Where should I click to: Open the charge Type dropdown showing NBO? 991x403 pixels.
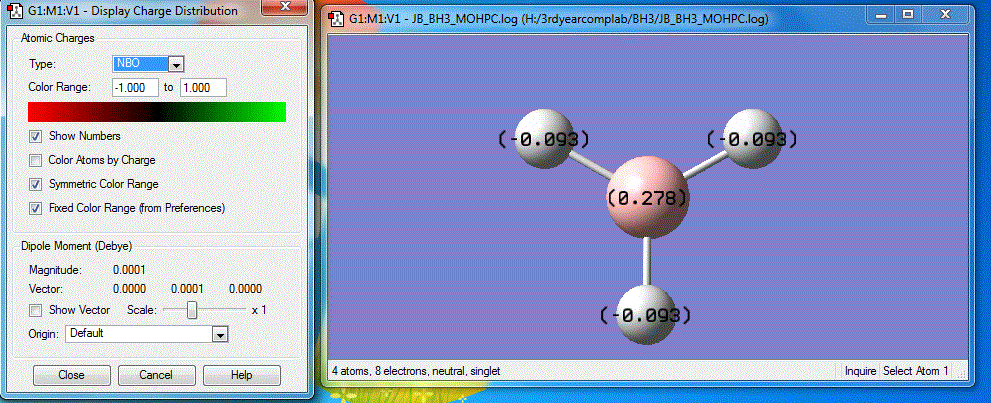coord(149,64)
